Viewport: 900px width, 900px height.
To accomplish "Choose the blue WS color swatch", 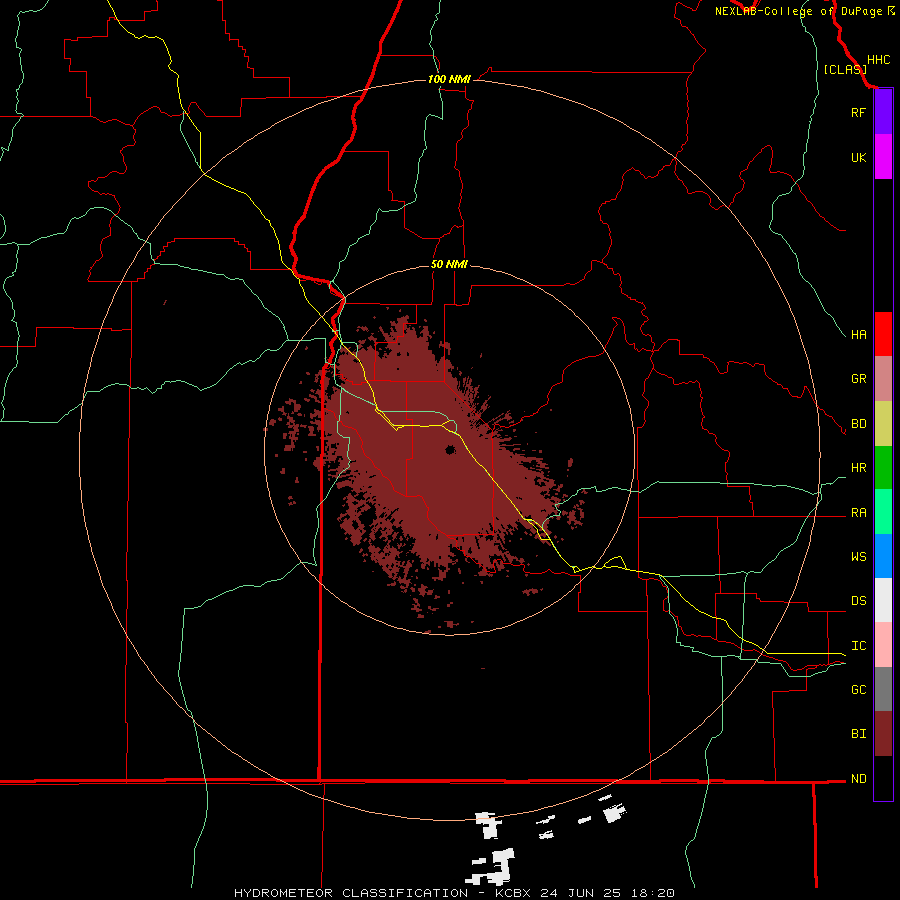I will click(x=883, y=556).
